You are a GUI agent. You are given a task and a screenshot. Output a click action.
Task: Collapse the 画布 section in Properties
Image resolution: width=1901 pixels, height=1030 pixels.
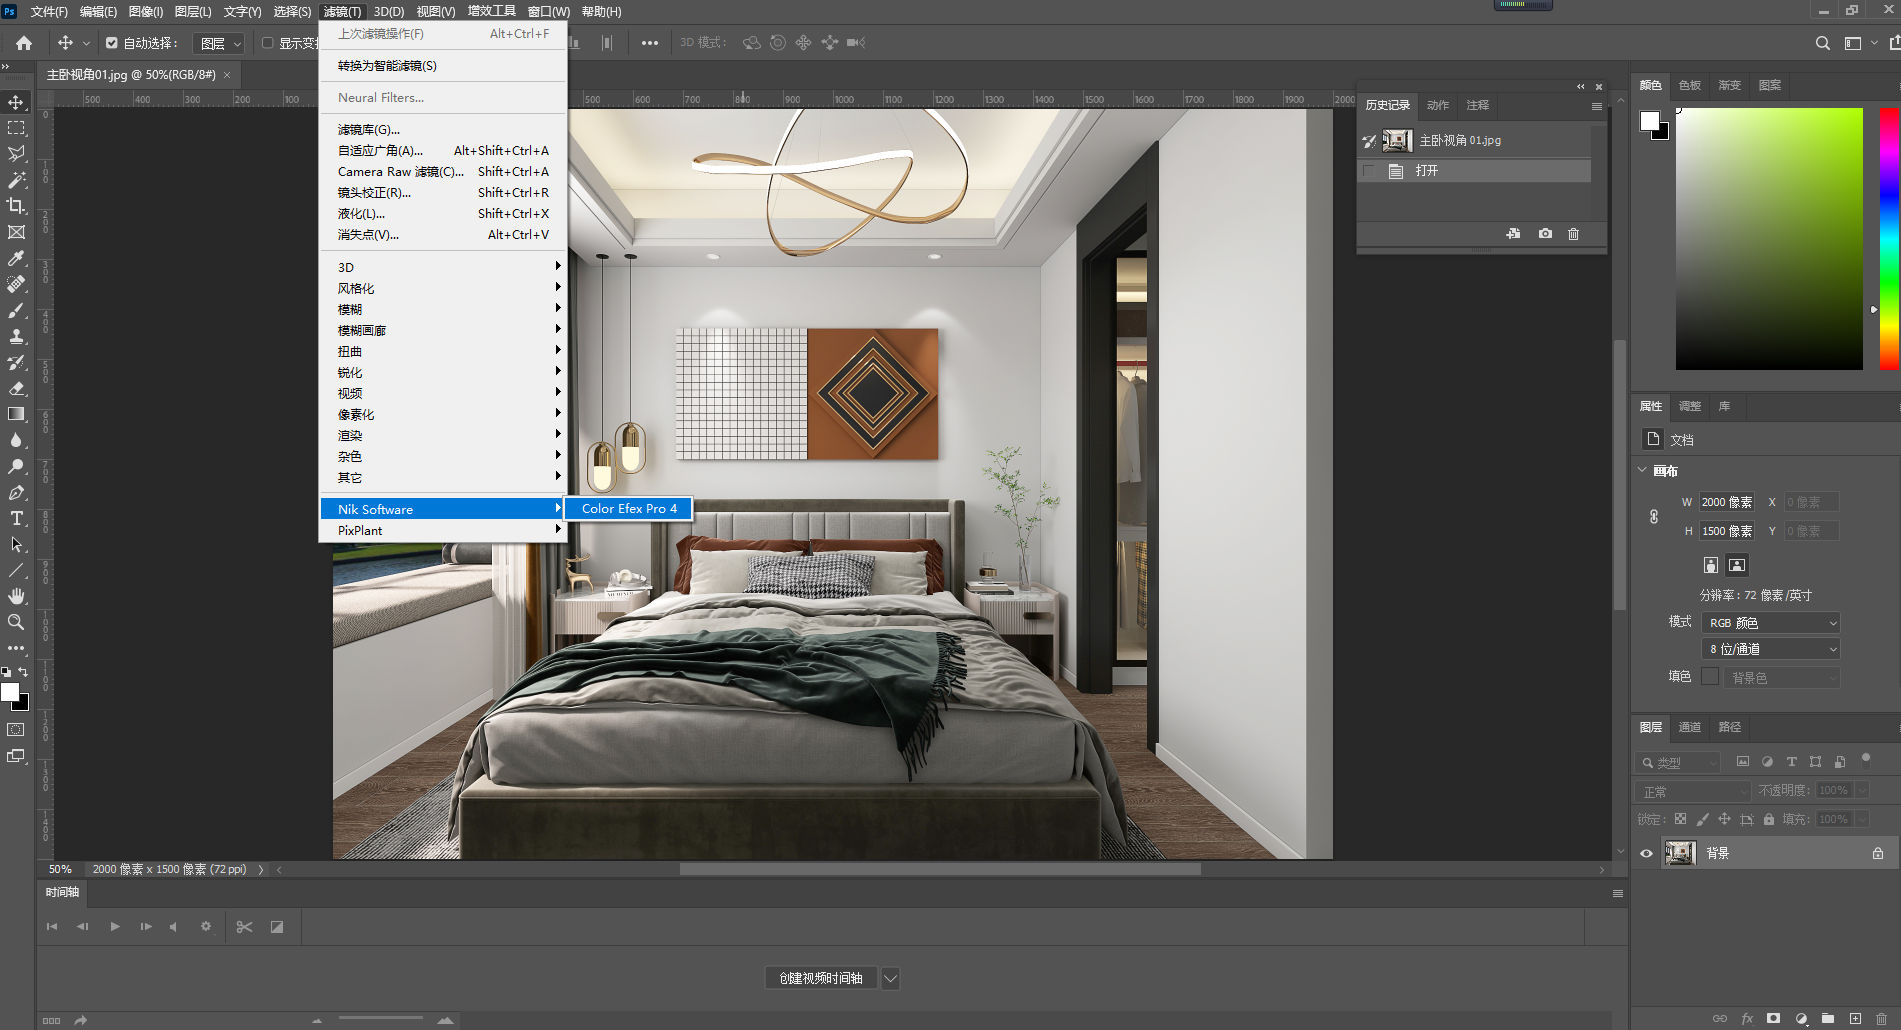(1642, 470)
